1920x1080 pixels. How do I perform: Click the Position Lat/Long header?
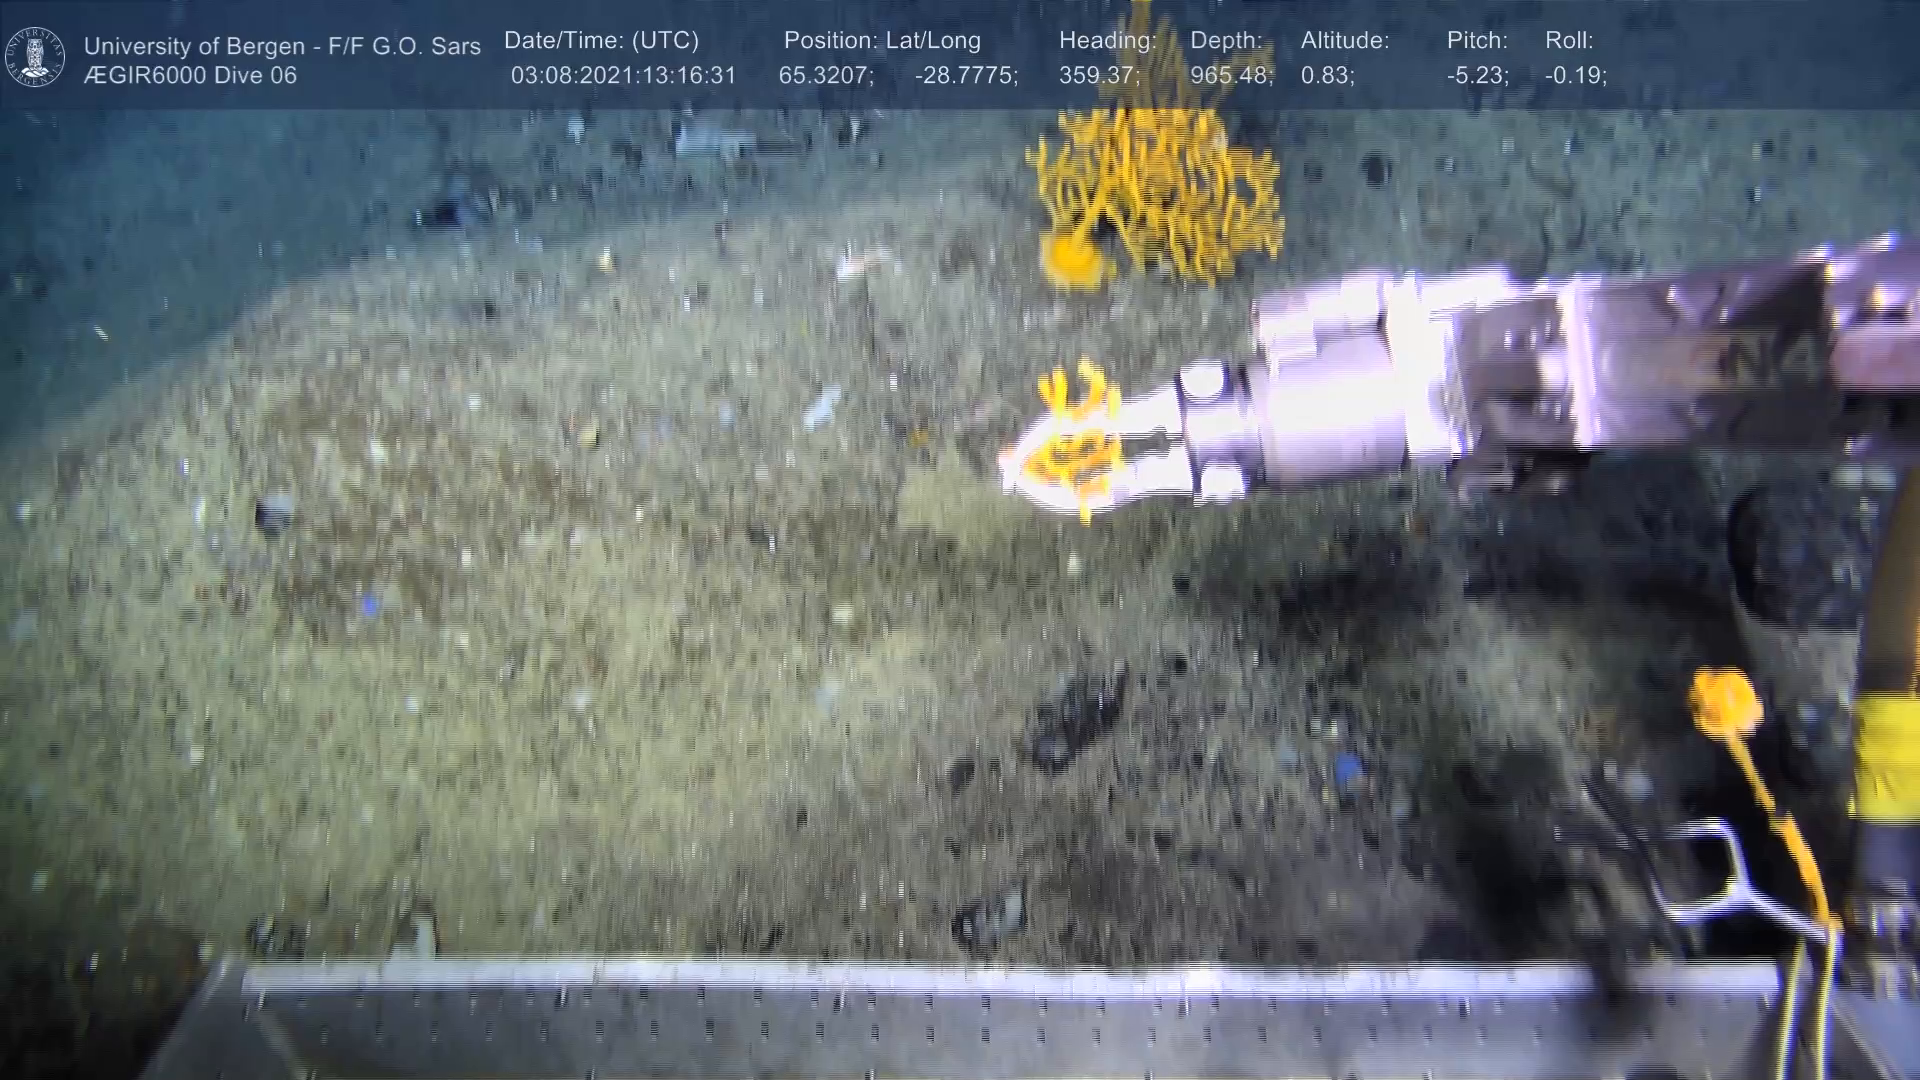pyautogui.click(x=882, y=41)
